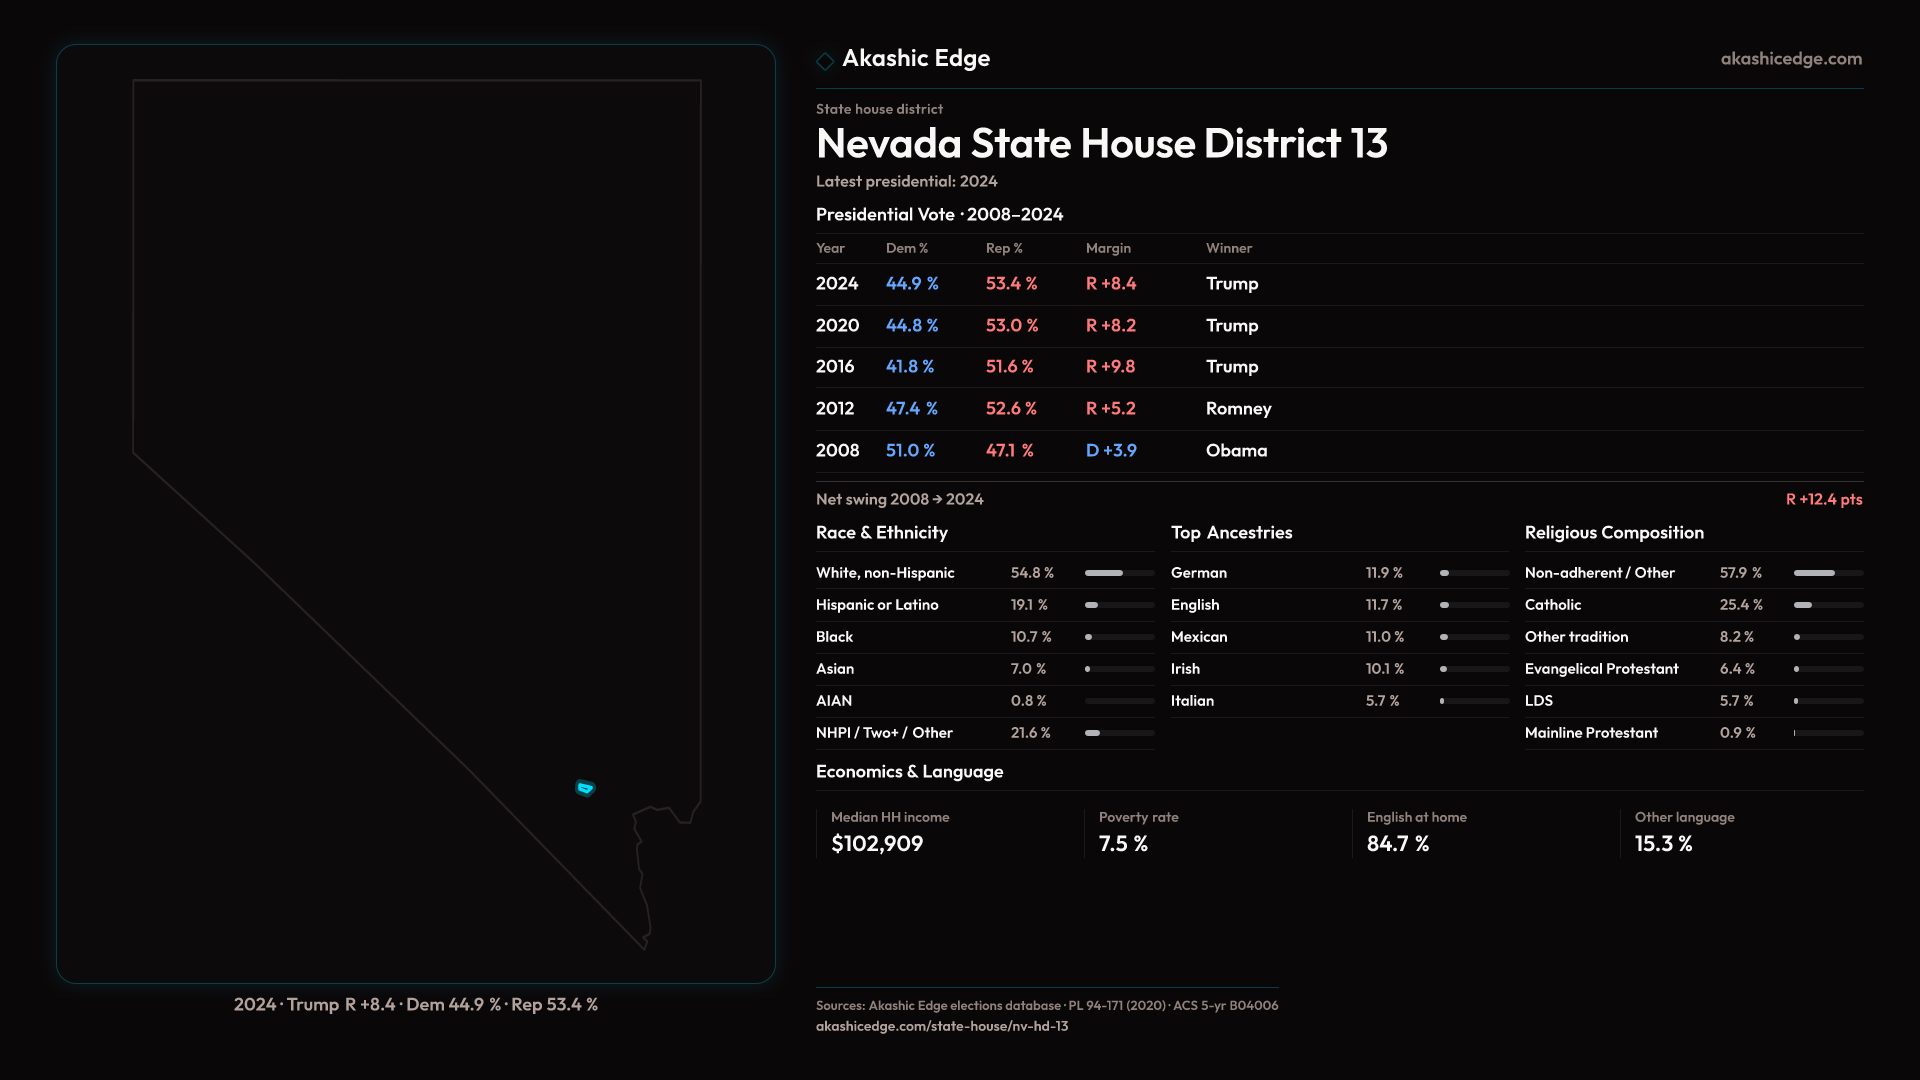Open the akashicedge.com/state-house/nv-hd-13 footer link

coord(941,1026)
